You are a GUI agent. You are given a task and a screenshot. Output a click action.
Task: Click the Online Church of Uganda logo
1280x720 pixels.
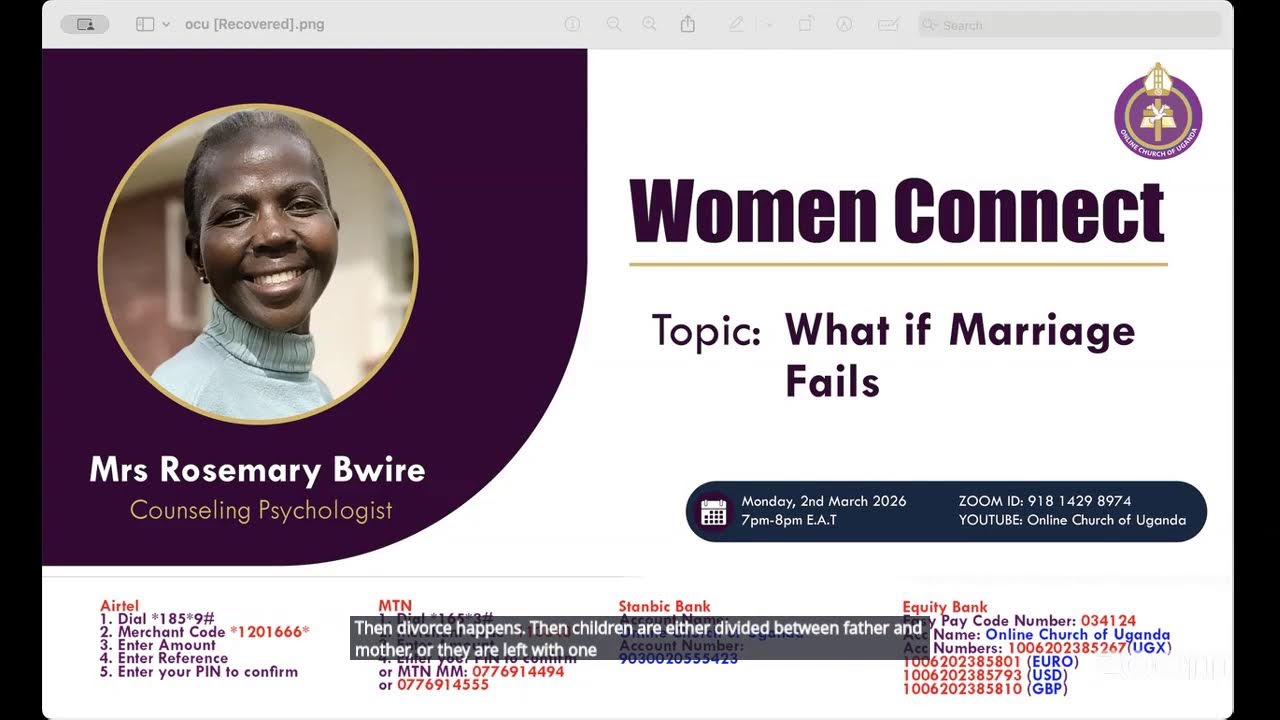pos(1158,111)
